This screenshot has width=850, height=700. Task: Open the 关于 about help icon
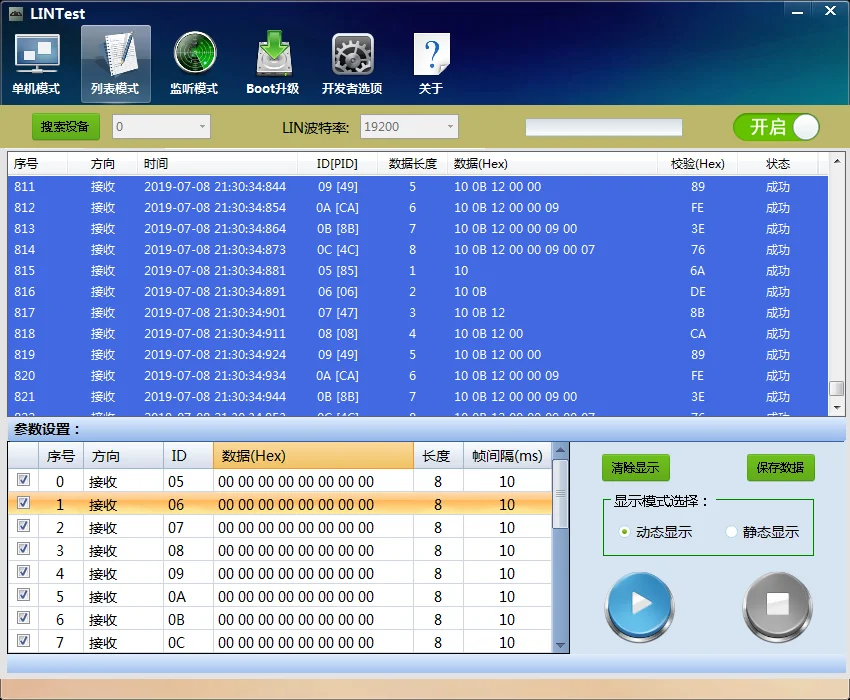(431, 63)
